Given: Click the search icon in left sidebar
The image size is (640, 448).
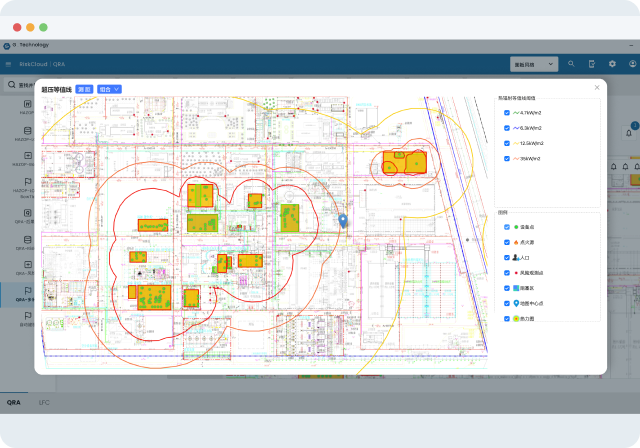Looking at the screenshot, I should [12, 85].
